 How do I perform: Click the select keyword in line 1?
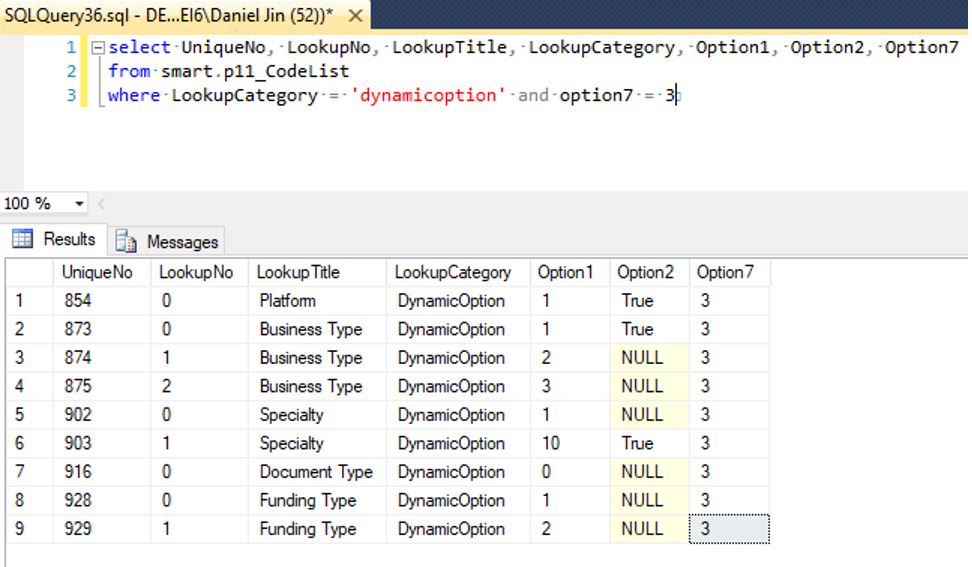139,47
